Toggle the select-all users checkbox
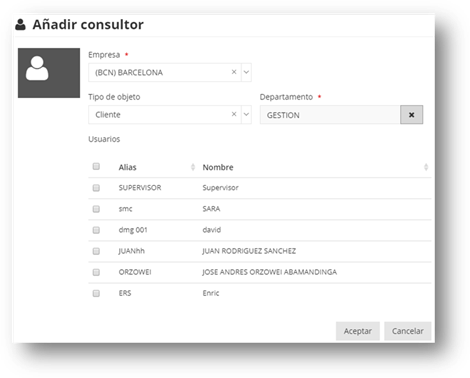 (x=96, y=166)
